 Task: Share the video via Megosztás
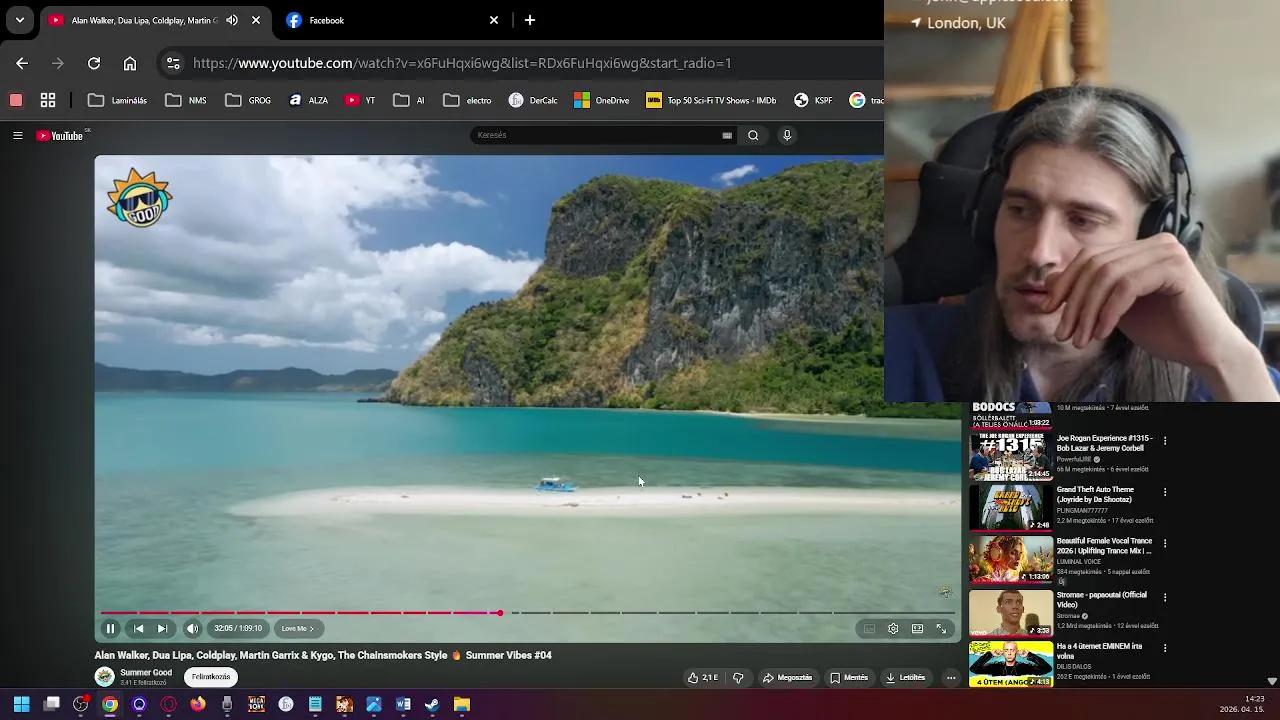(x=787, y=678)
